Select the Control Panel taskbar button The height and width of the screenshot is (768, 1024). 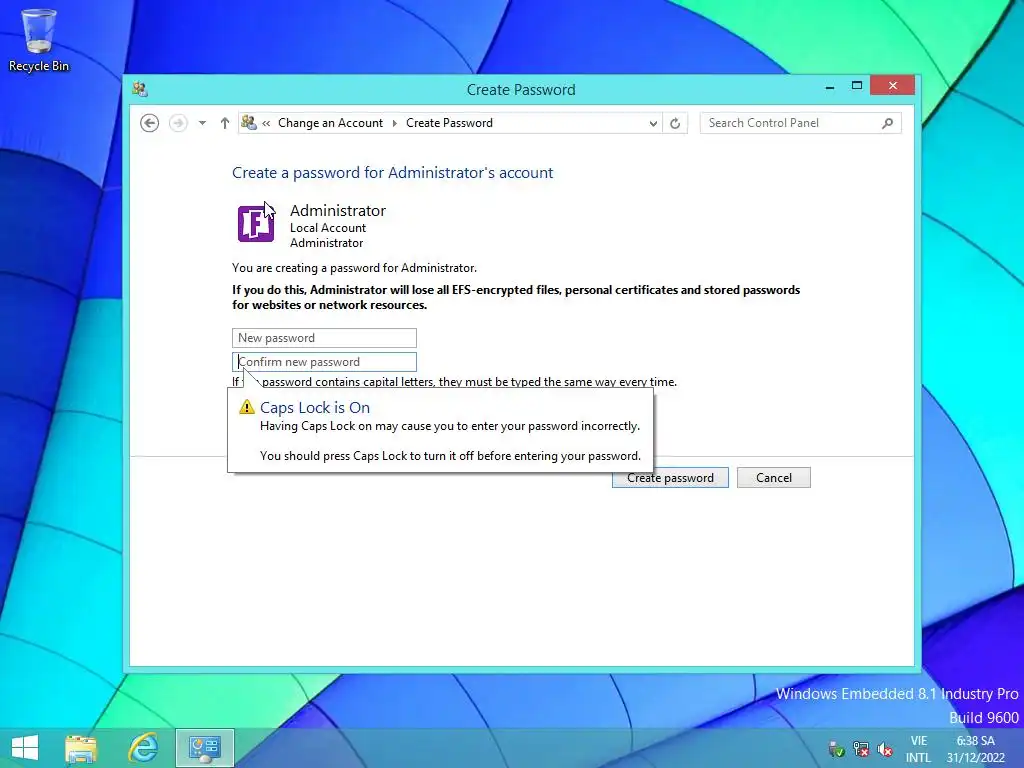coord(204,748)
